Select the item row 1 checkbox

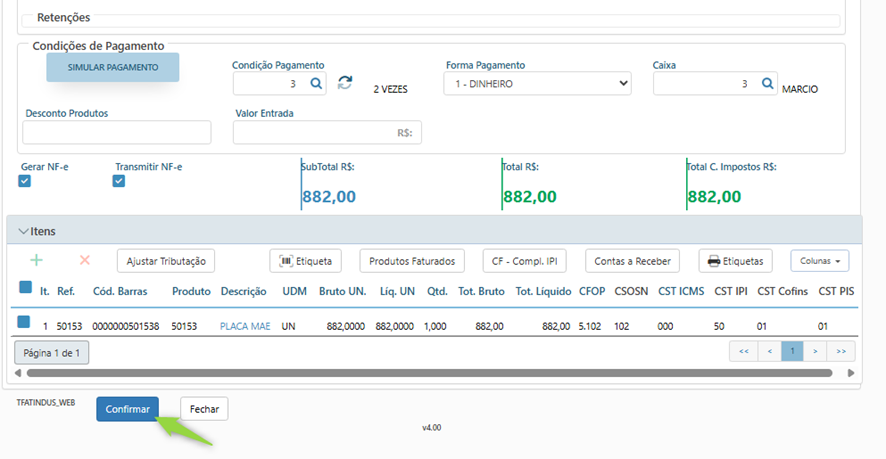point(24,322)
